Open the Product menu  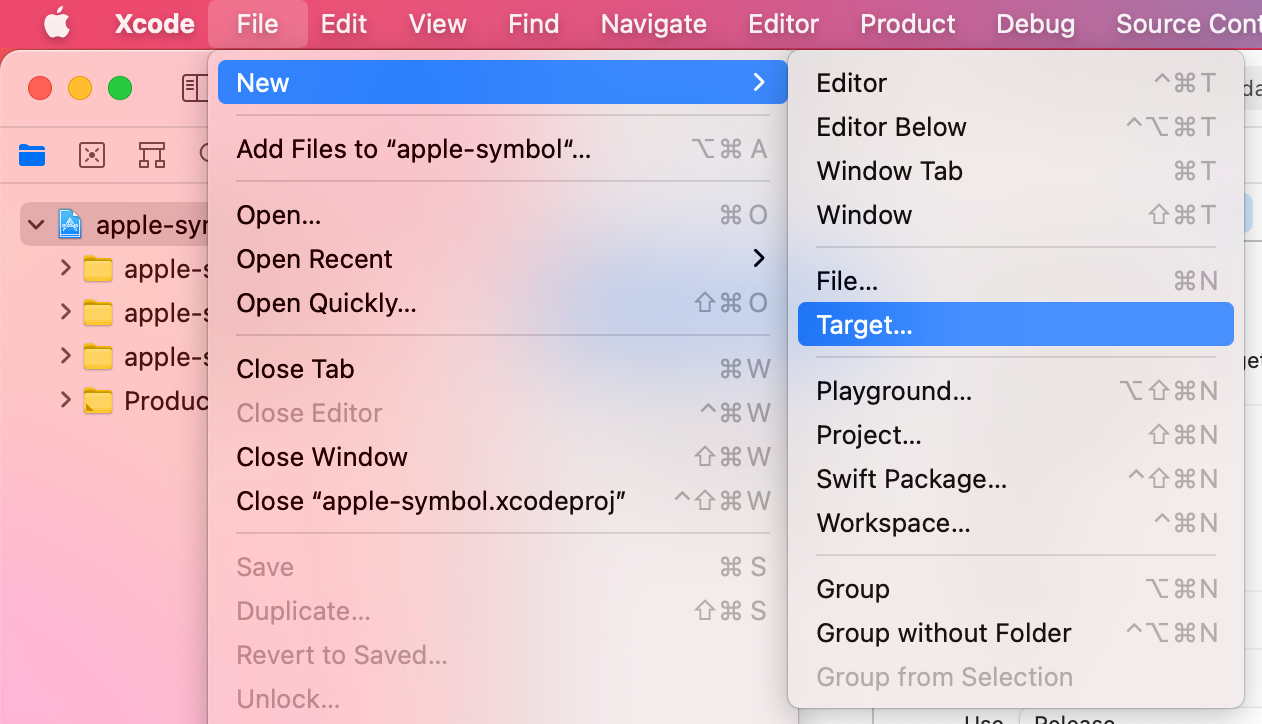908,24
